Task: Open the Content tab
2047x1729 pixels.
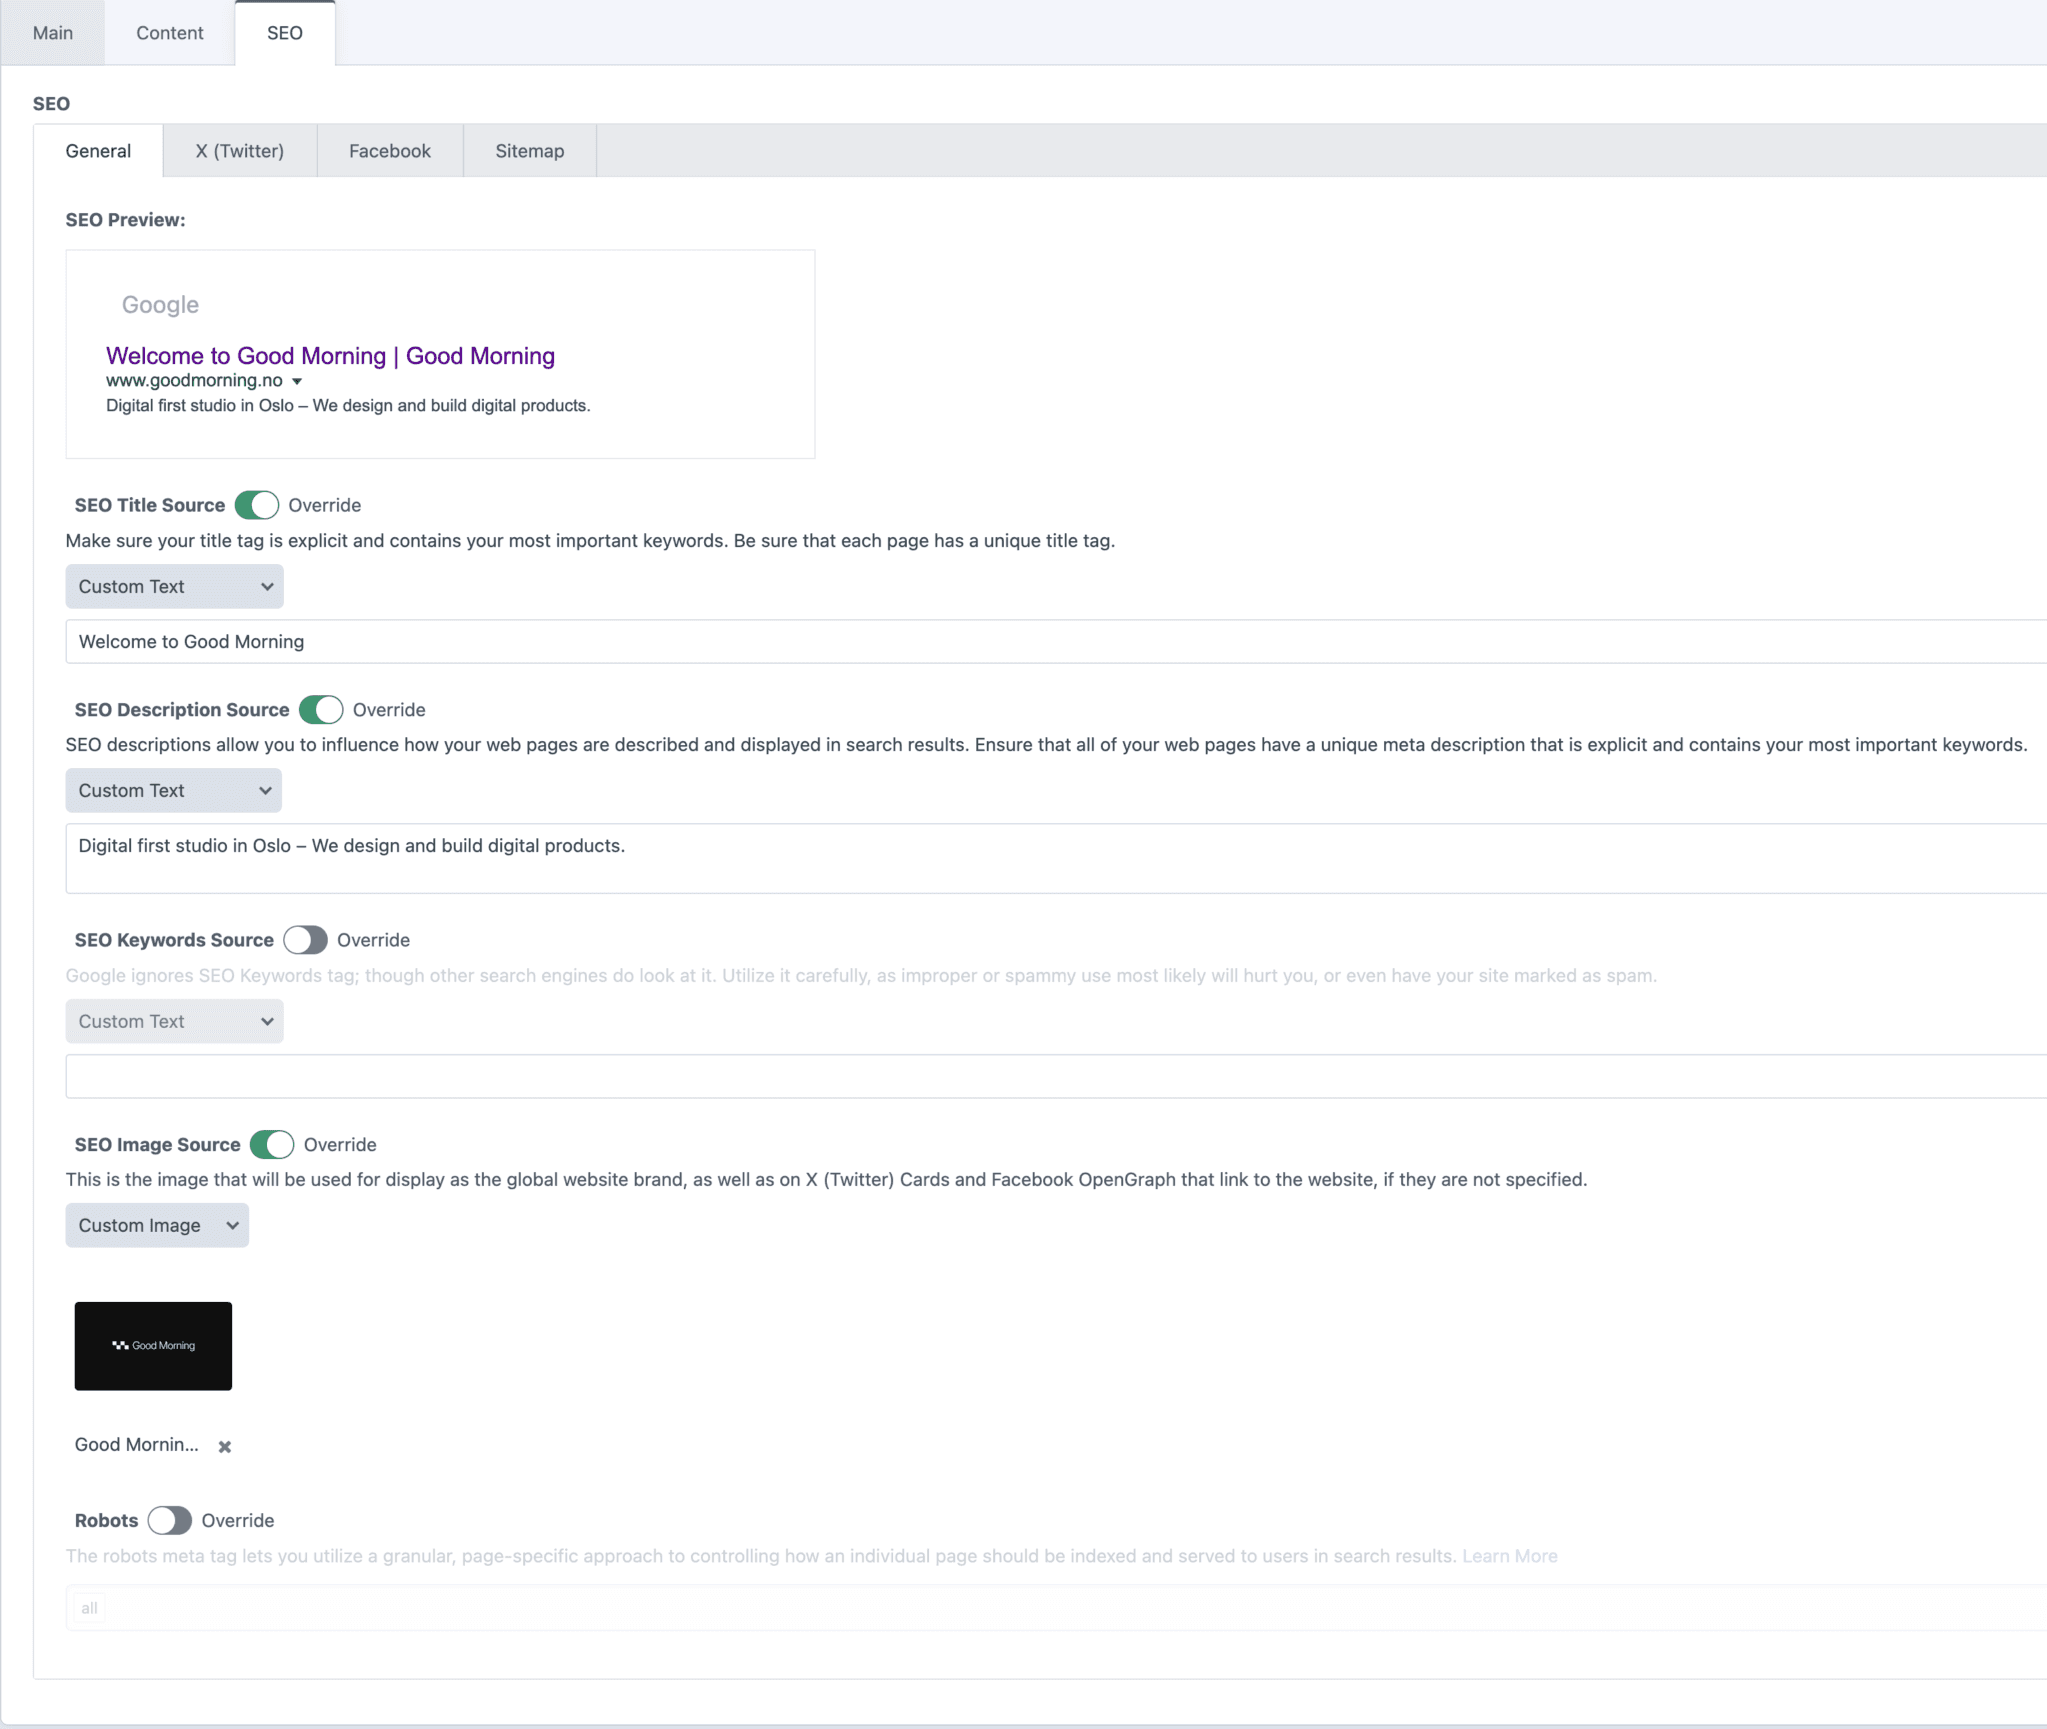Action: [170, 33]
